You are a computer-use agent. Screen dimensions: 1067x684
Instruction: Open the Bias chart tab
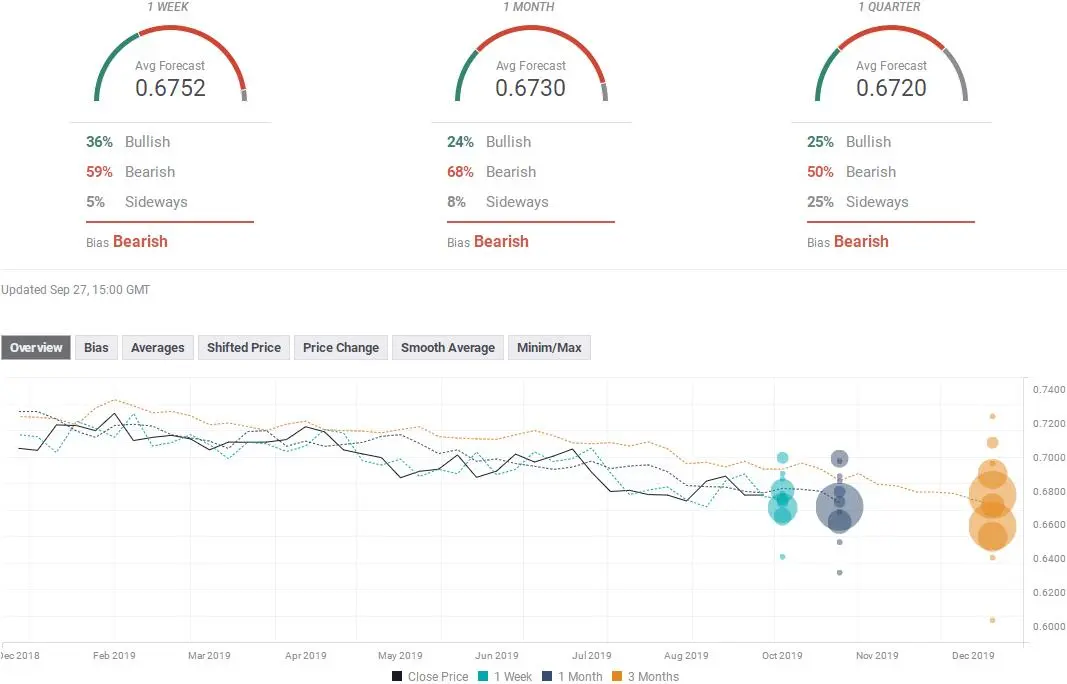96,348
